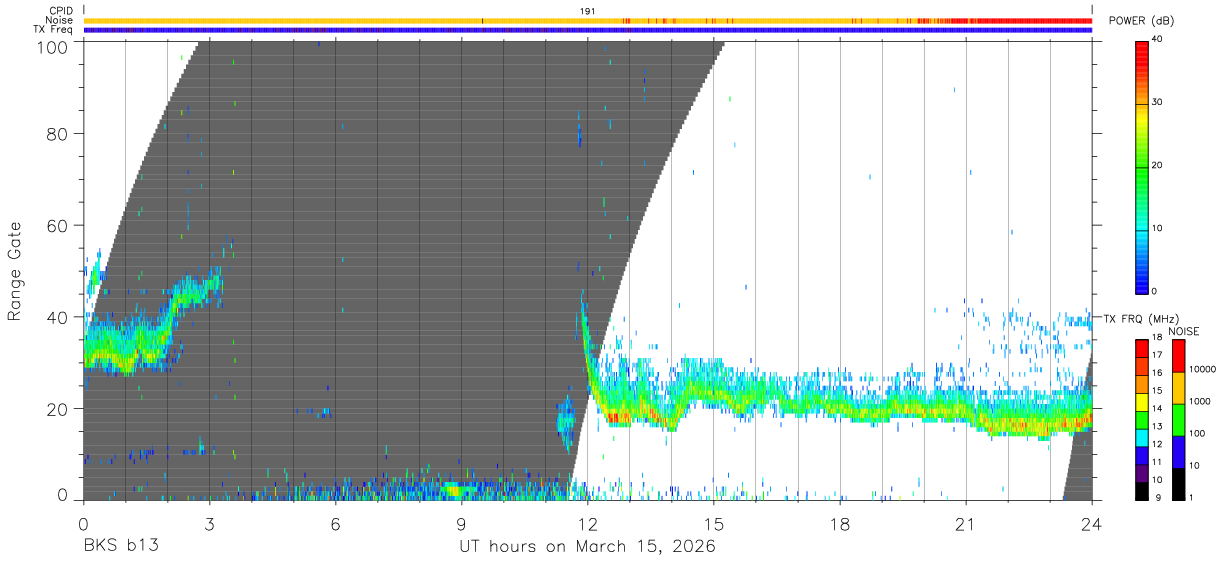Click the POWER (dB) legend title
This screenshot has height=567, width=1228.
(x=1141, y=21)
